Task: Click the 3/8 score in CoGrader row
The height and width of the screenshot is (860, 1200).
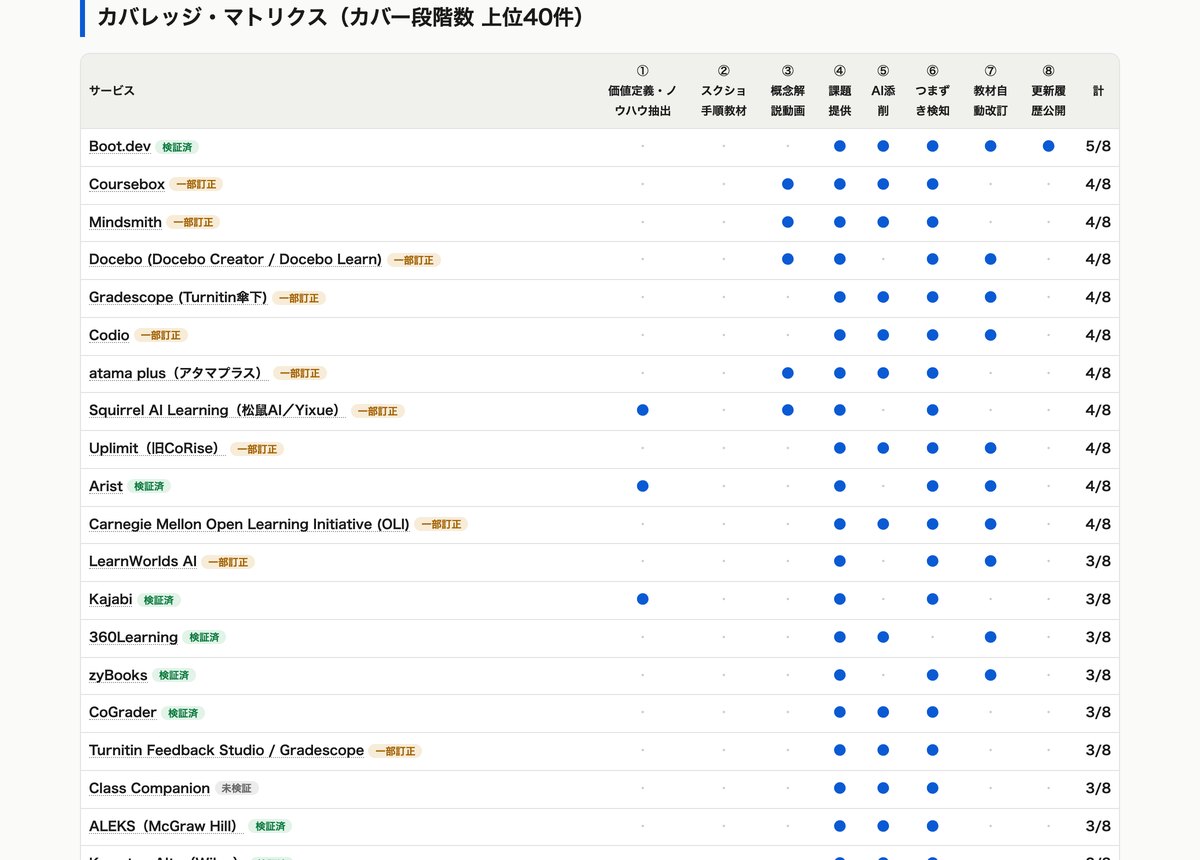Action: 1098,712
